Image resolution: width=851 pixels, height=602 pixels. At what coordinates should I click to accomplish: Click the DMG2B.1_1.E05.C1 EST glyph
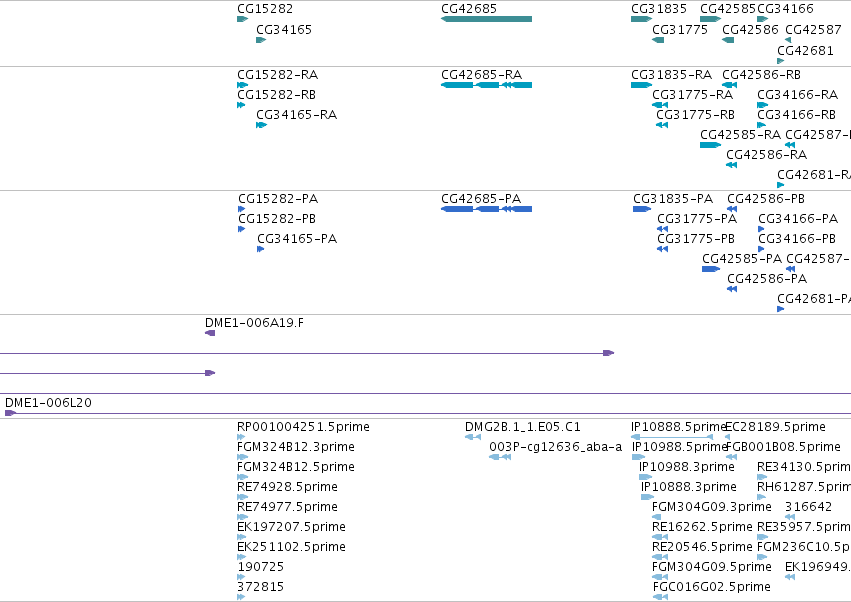click(x=473, y=437)
